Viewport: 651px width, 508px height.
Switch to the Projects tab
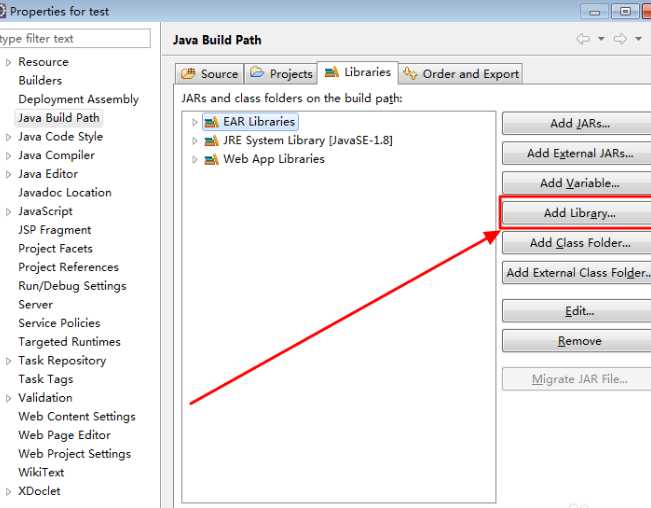(x=281, y=74)
